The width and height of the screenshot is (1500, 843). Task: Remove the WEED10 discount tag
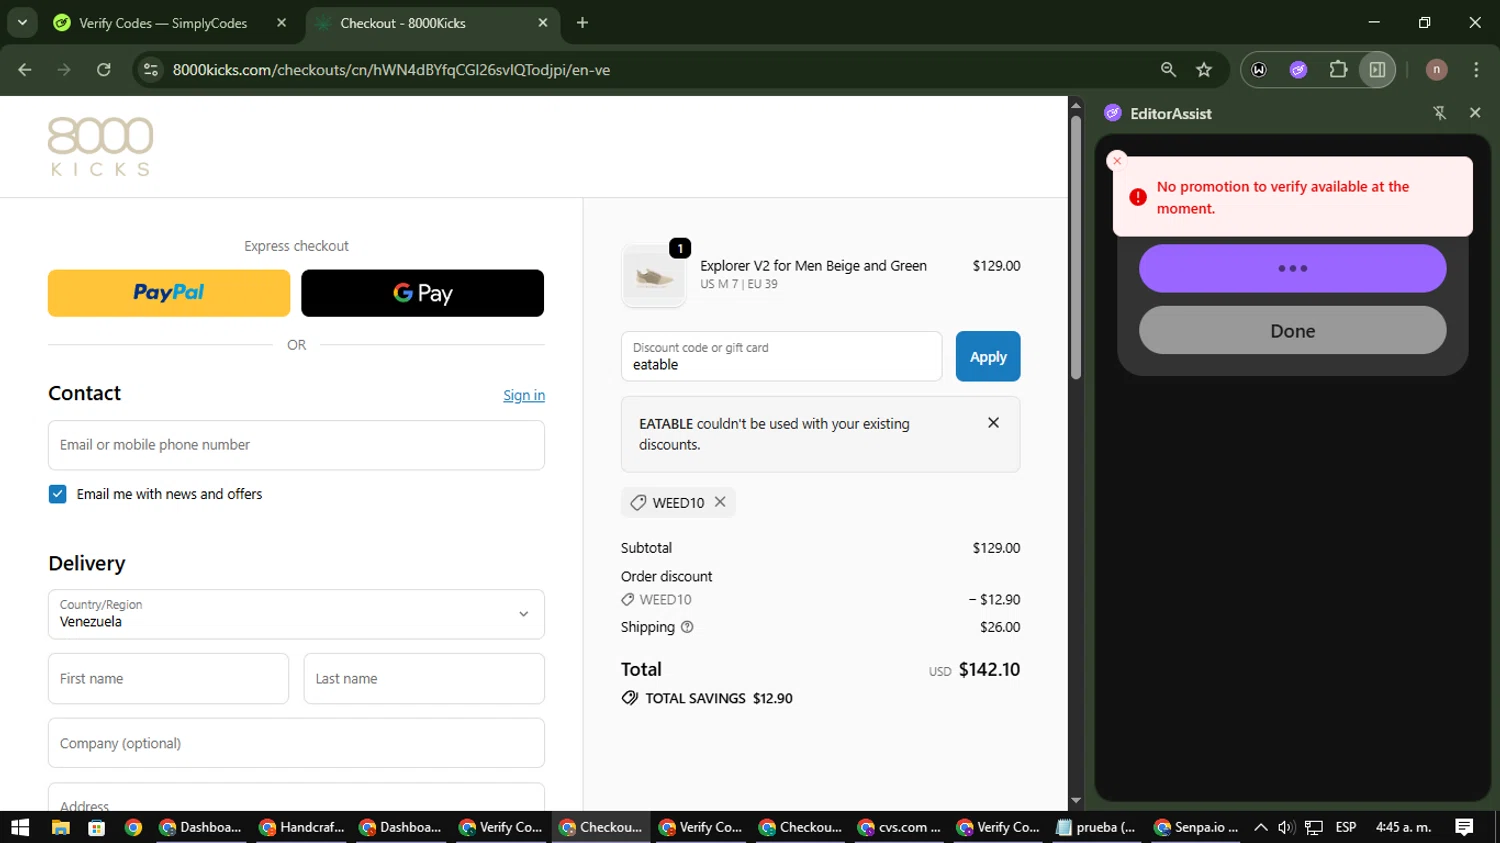click(720, 502)
